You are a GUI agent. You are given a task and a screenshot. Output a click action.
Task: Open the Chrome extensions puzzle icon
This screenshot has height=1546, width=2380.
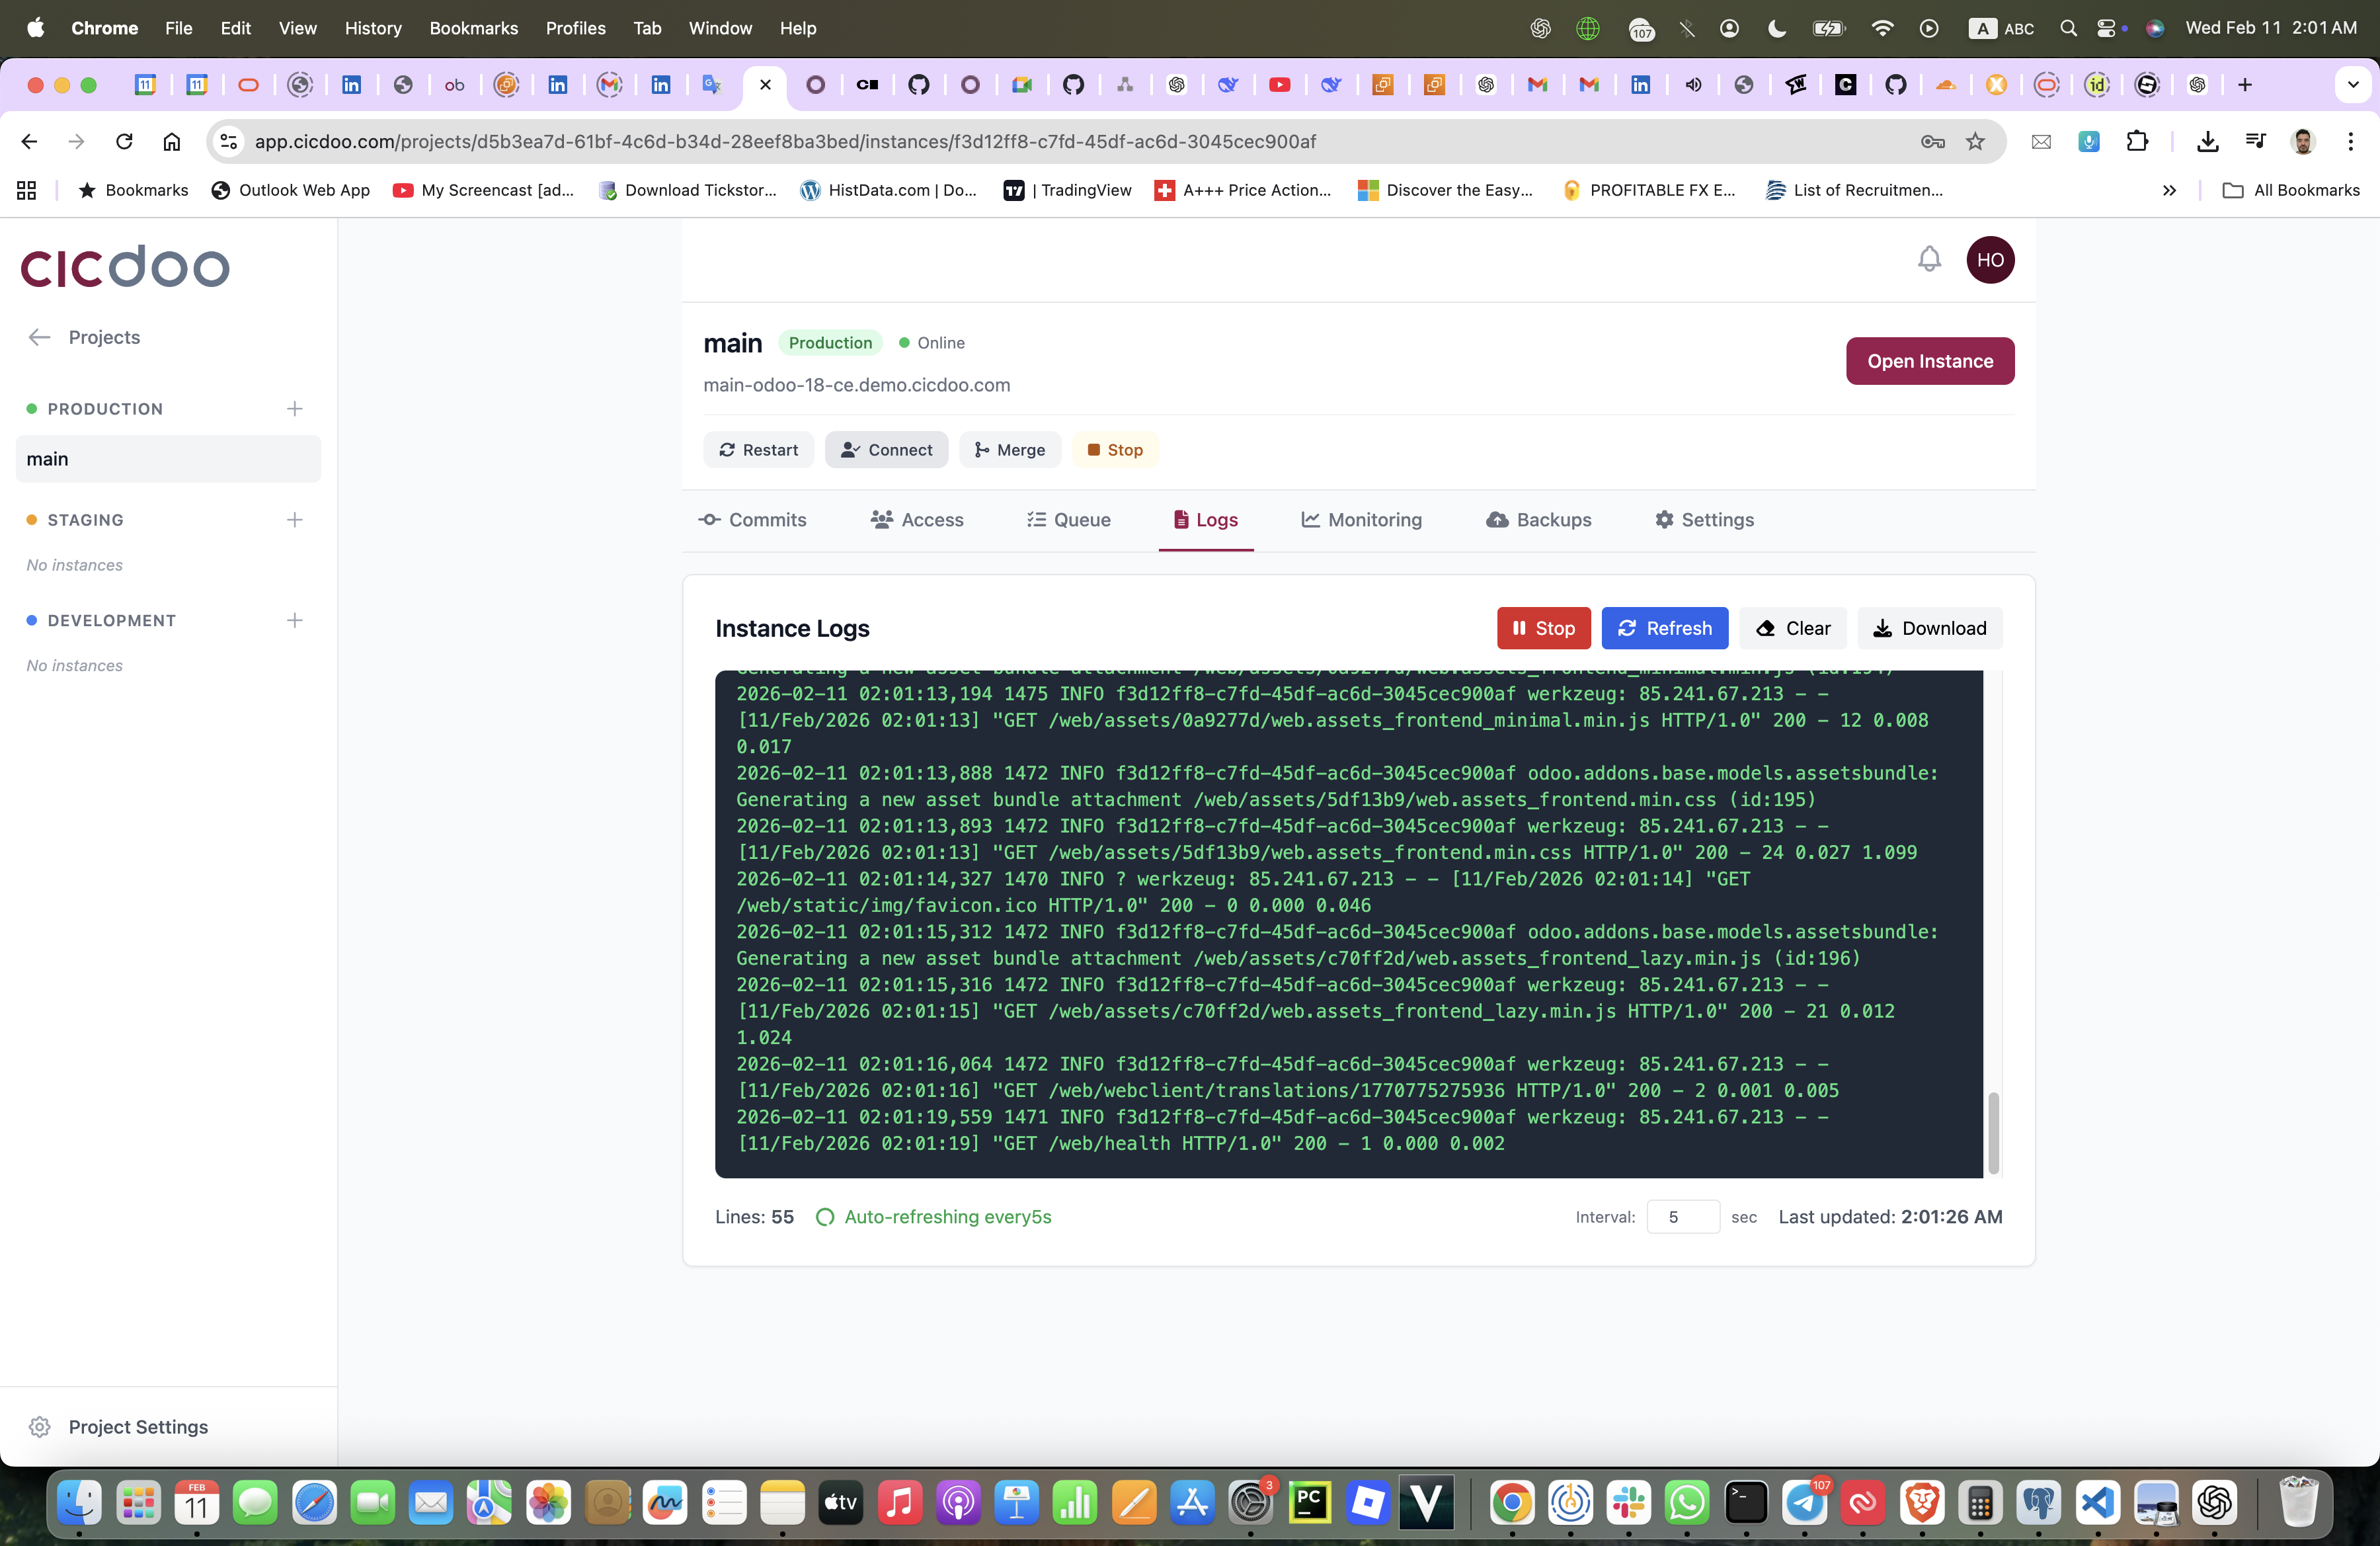coord(2136,142)
